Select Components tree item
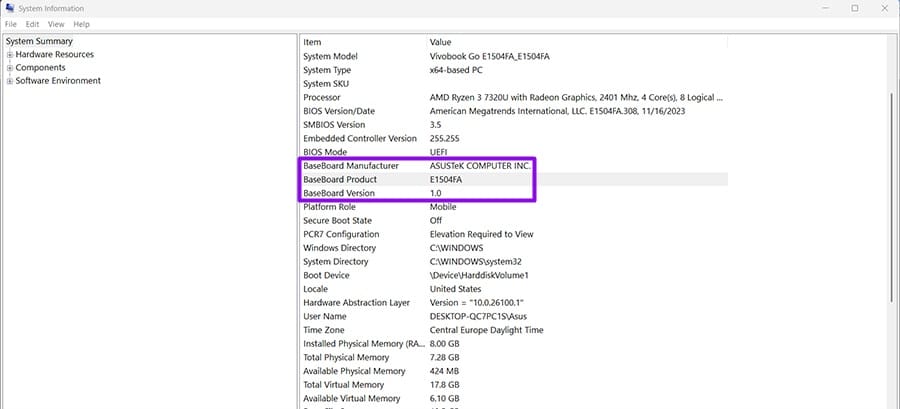Image resolution: width=900 pixels, height=409 pixels. (x=40, y=68)
